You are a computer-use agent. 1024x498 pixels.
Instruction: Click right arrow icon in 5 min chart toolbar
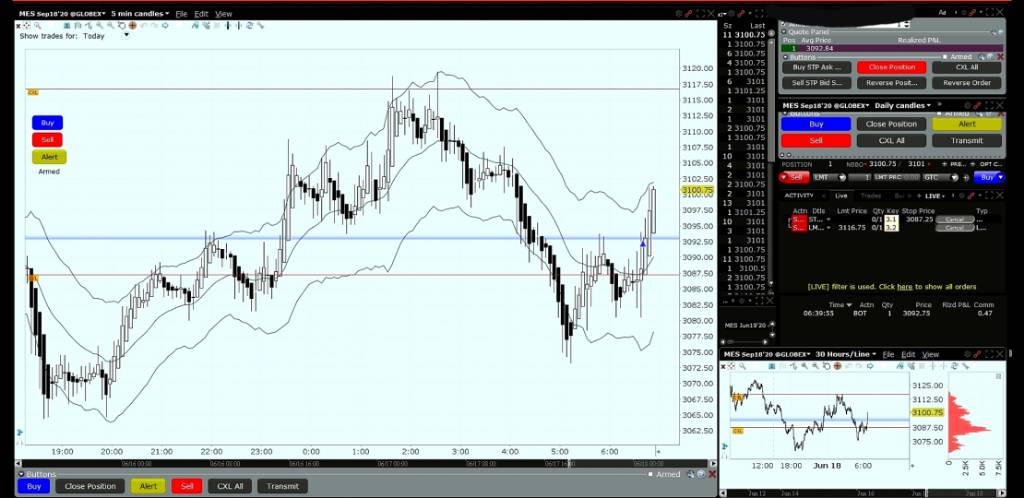pos(165,25)
